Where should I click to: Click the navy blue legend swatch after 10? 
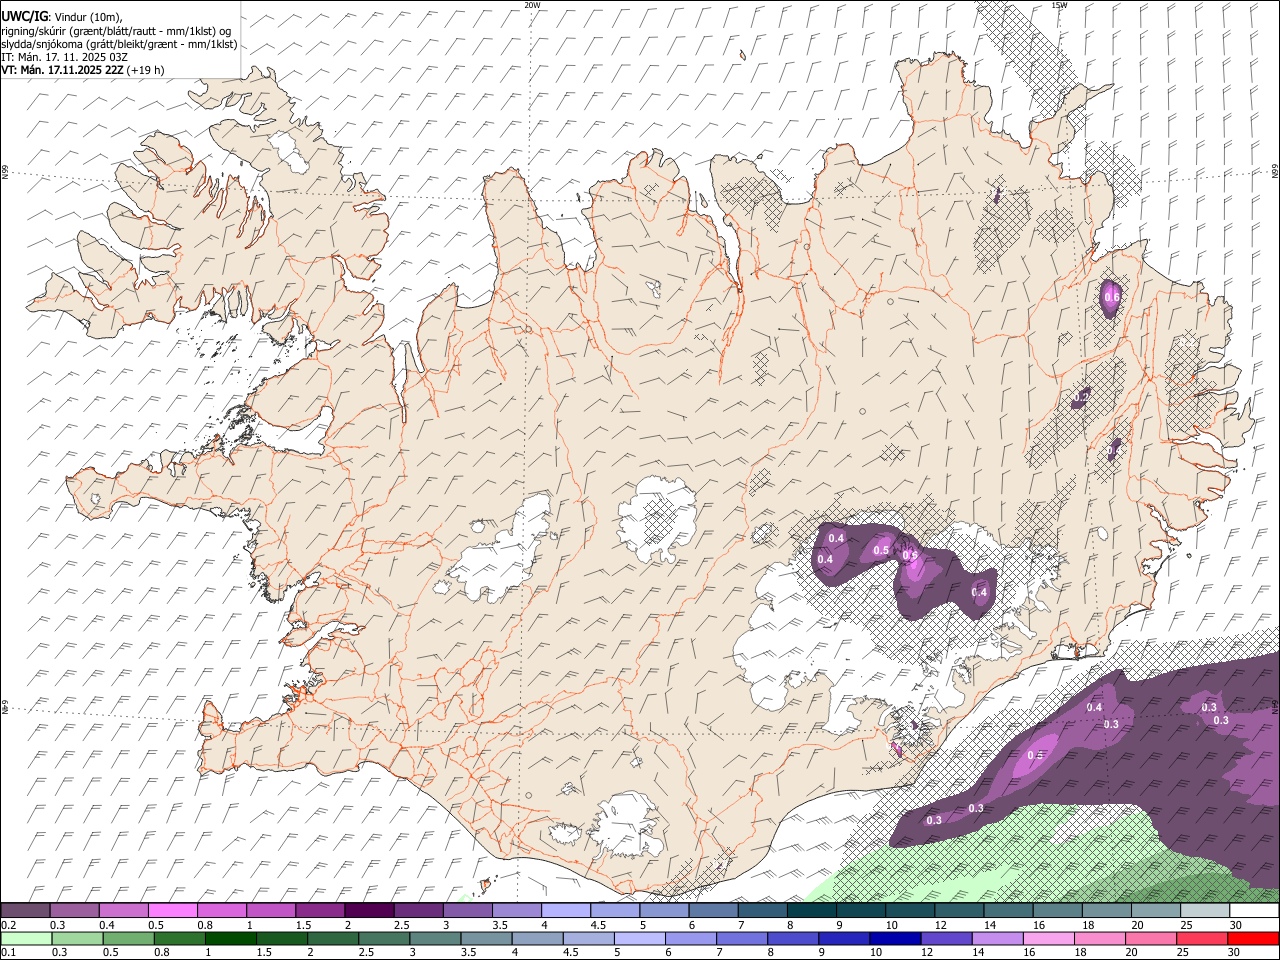click(x=894, y=939)
